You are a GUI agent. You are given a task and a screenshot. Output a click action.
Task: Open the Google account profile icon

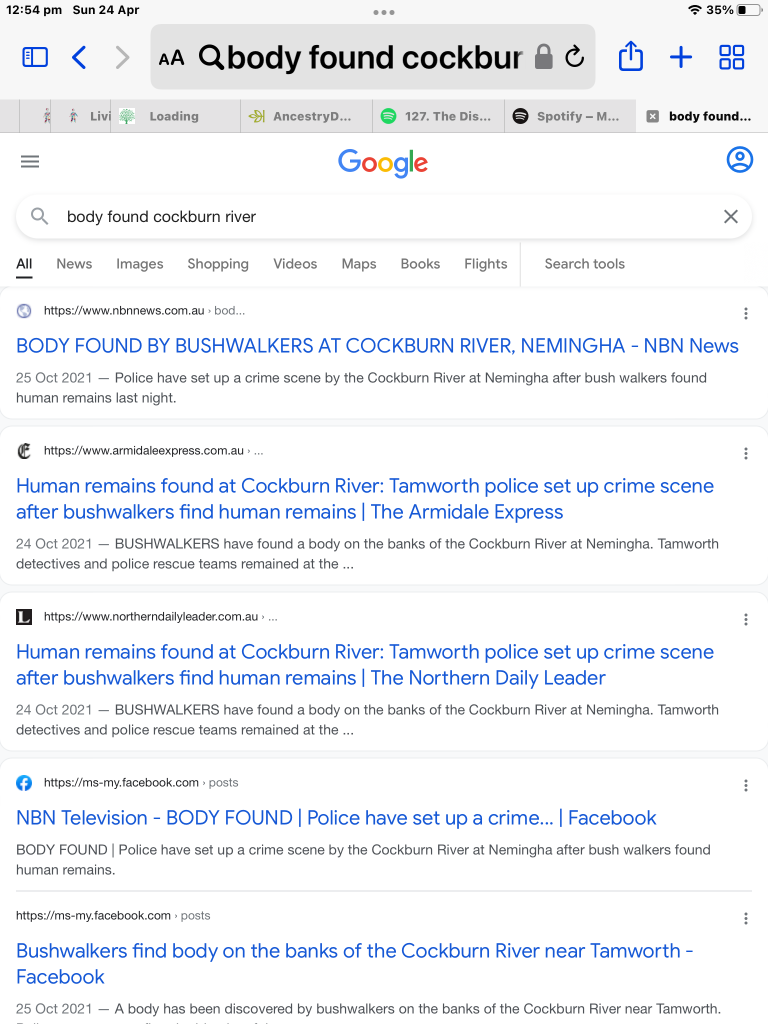point(739,160)
